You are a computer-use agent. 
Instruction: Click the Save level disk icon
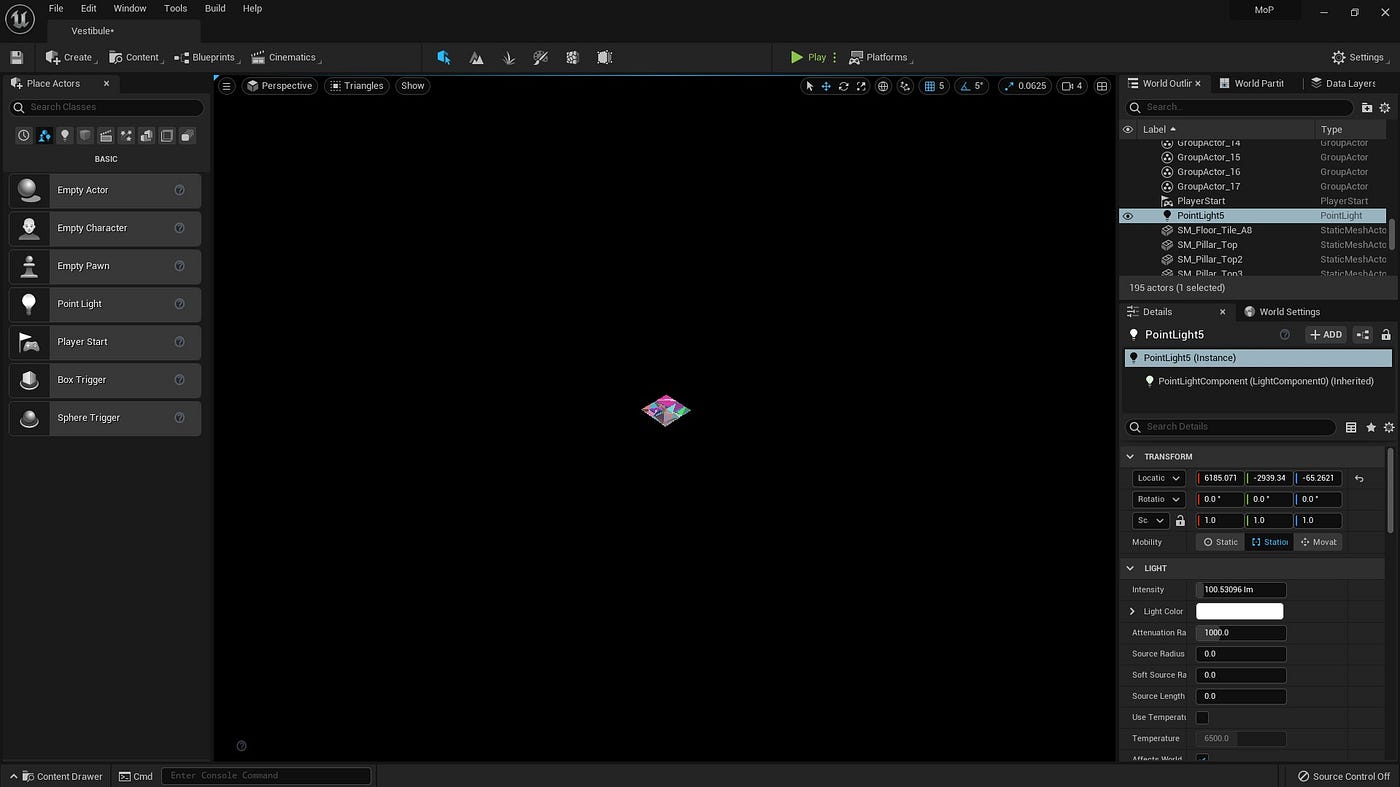[16, 57]
